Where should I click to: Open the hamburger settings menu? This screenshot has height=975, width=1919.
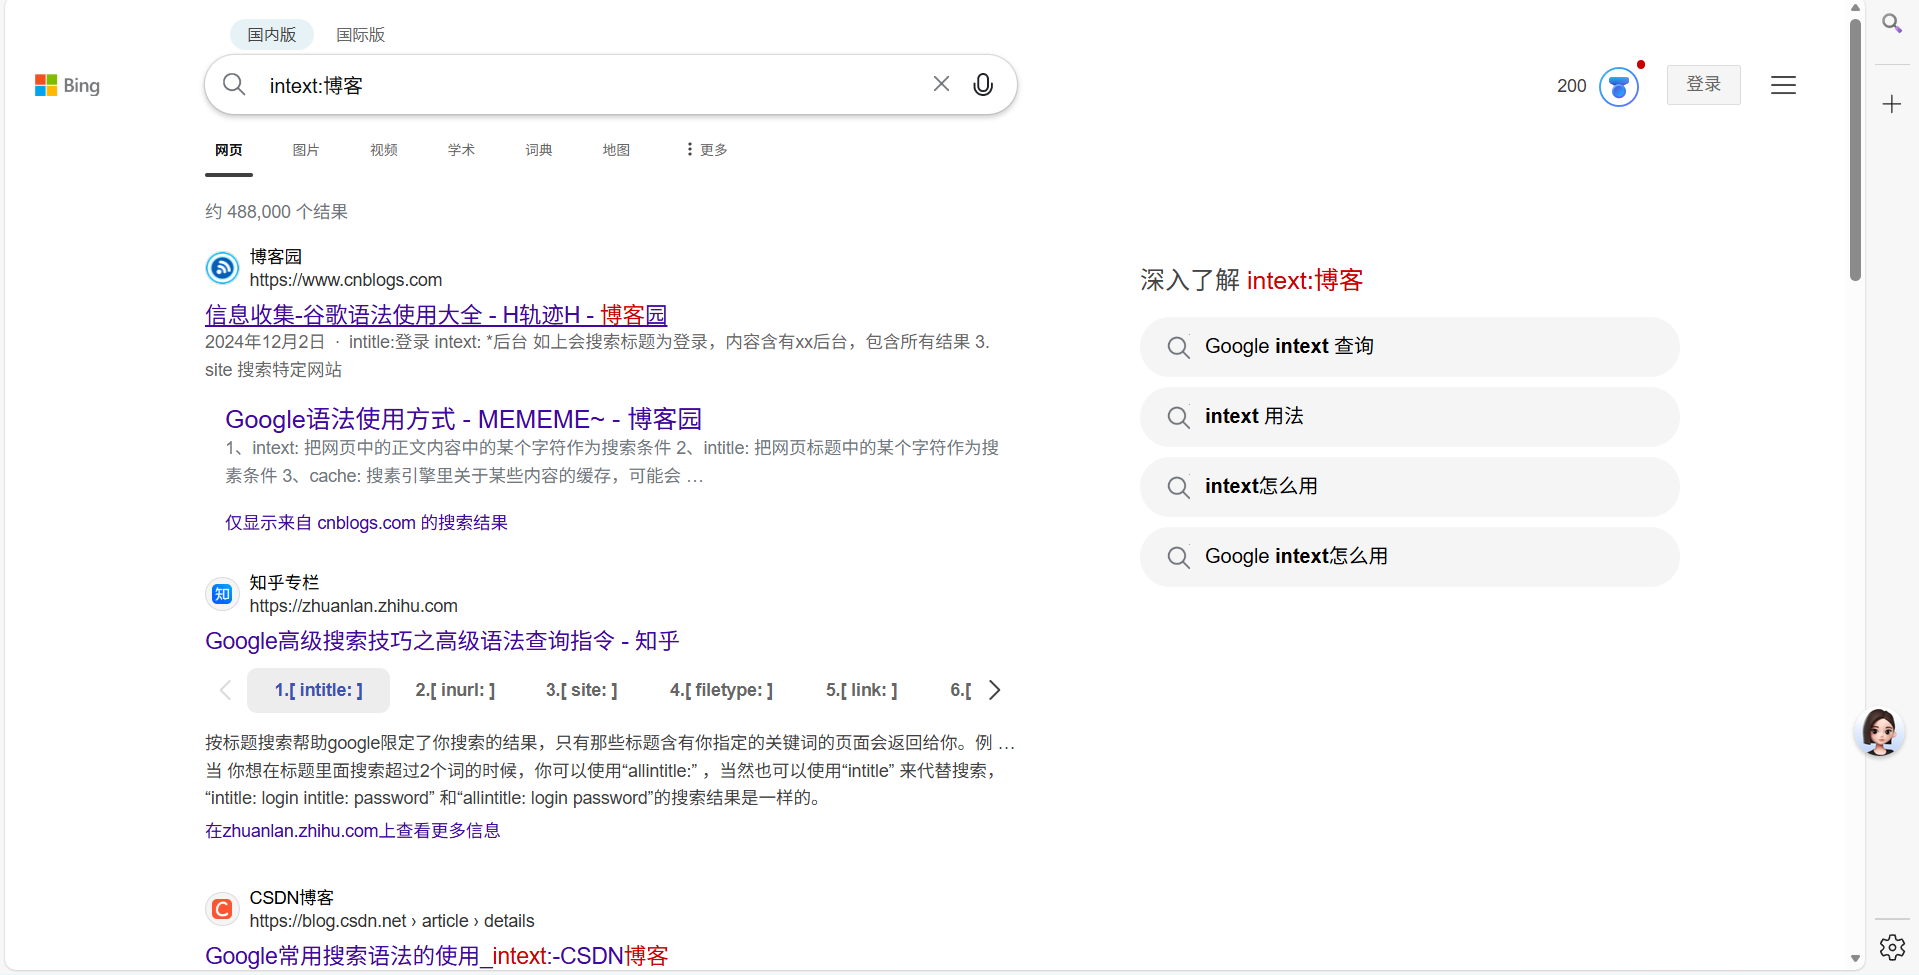(1783, 85)
